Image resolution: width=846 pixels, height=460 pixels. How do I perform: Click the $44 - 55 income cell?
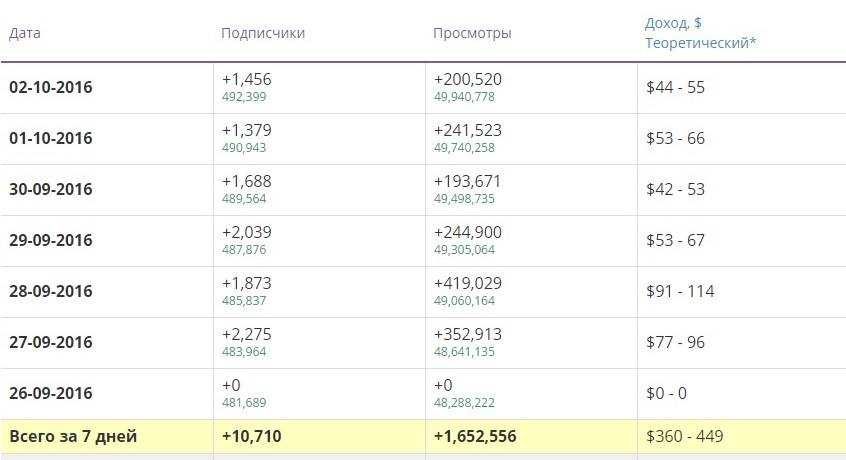tap(676, 87)
